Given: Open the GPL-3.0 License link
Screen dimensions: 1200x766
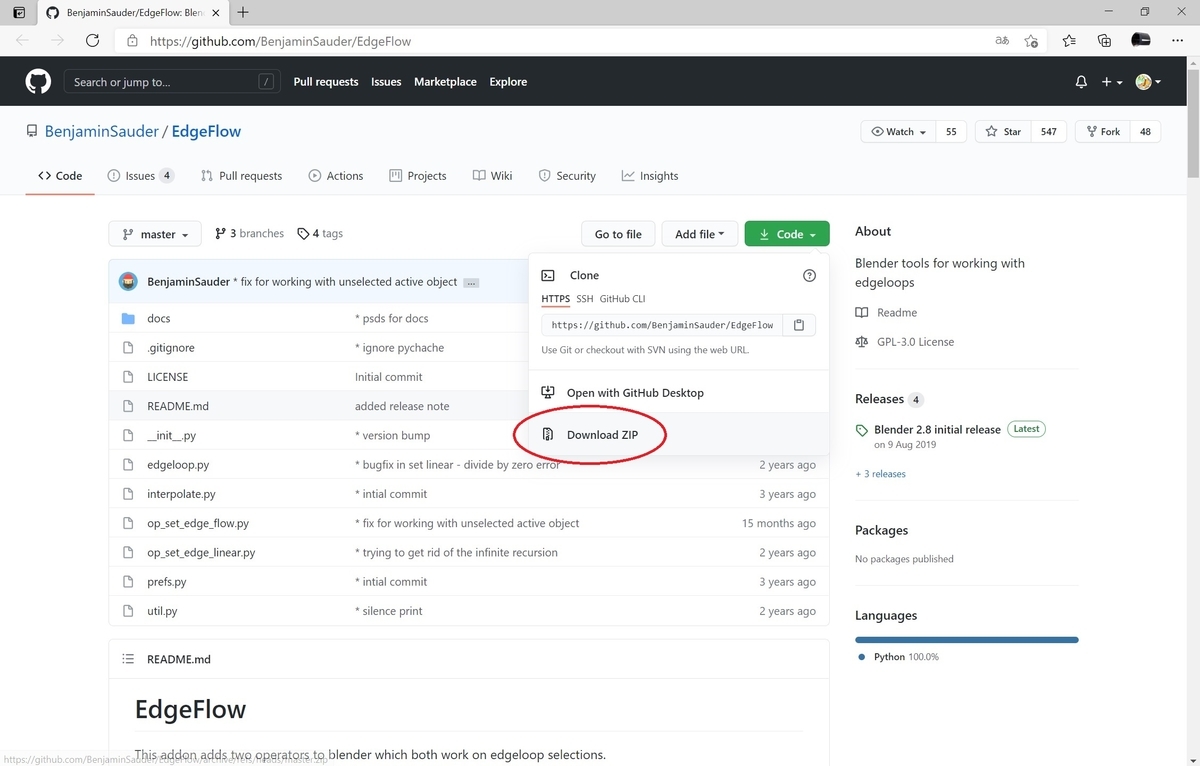Looking at the screenshot, I should coord(905,342).
